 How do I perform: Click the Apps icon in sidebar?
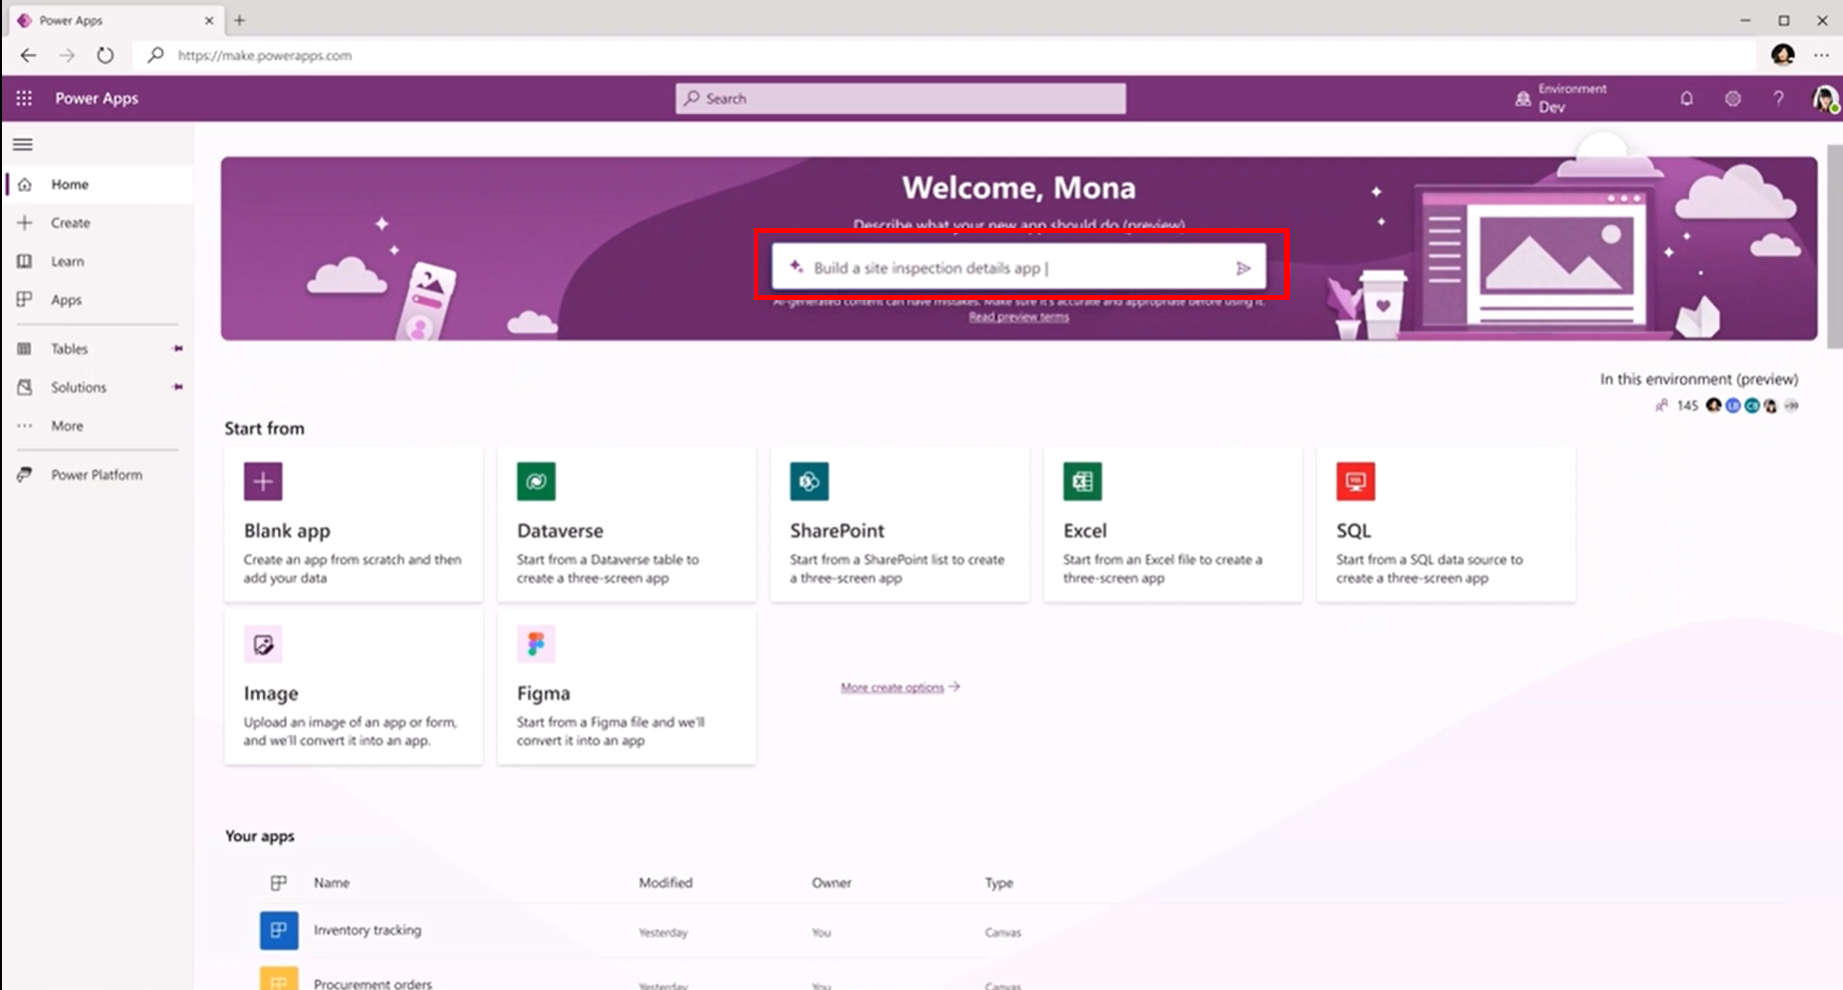coord(25,299)
